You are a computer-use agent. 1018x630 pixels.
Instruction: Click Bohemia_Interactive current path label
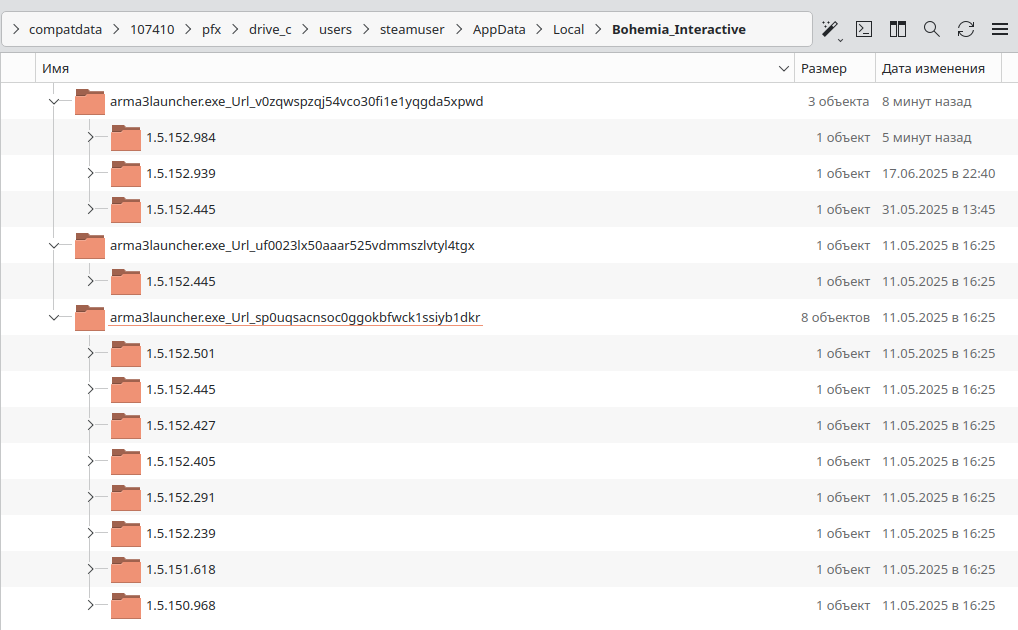tap(679, 30)
